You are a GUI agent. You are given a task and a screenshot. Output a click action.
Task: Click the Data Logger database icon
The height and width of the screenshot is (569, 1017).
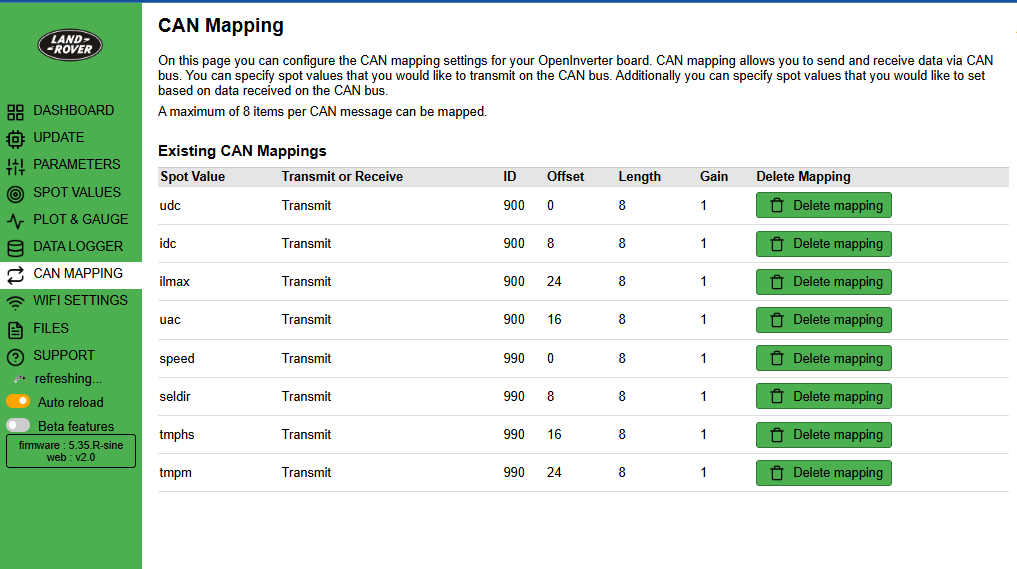(15, 248)
